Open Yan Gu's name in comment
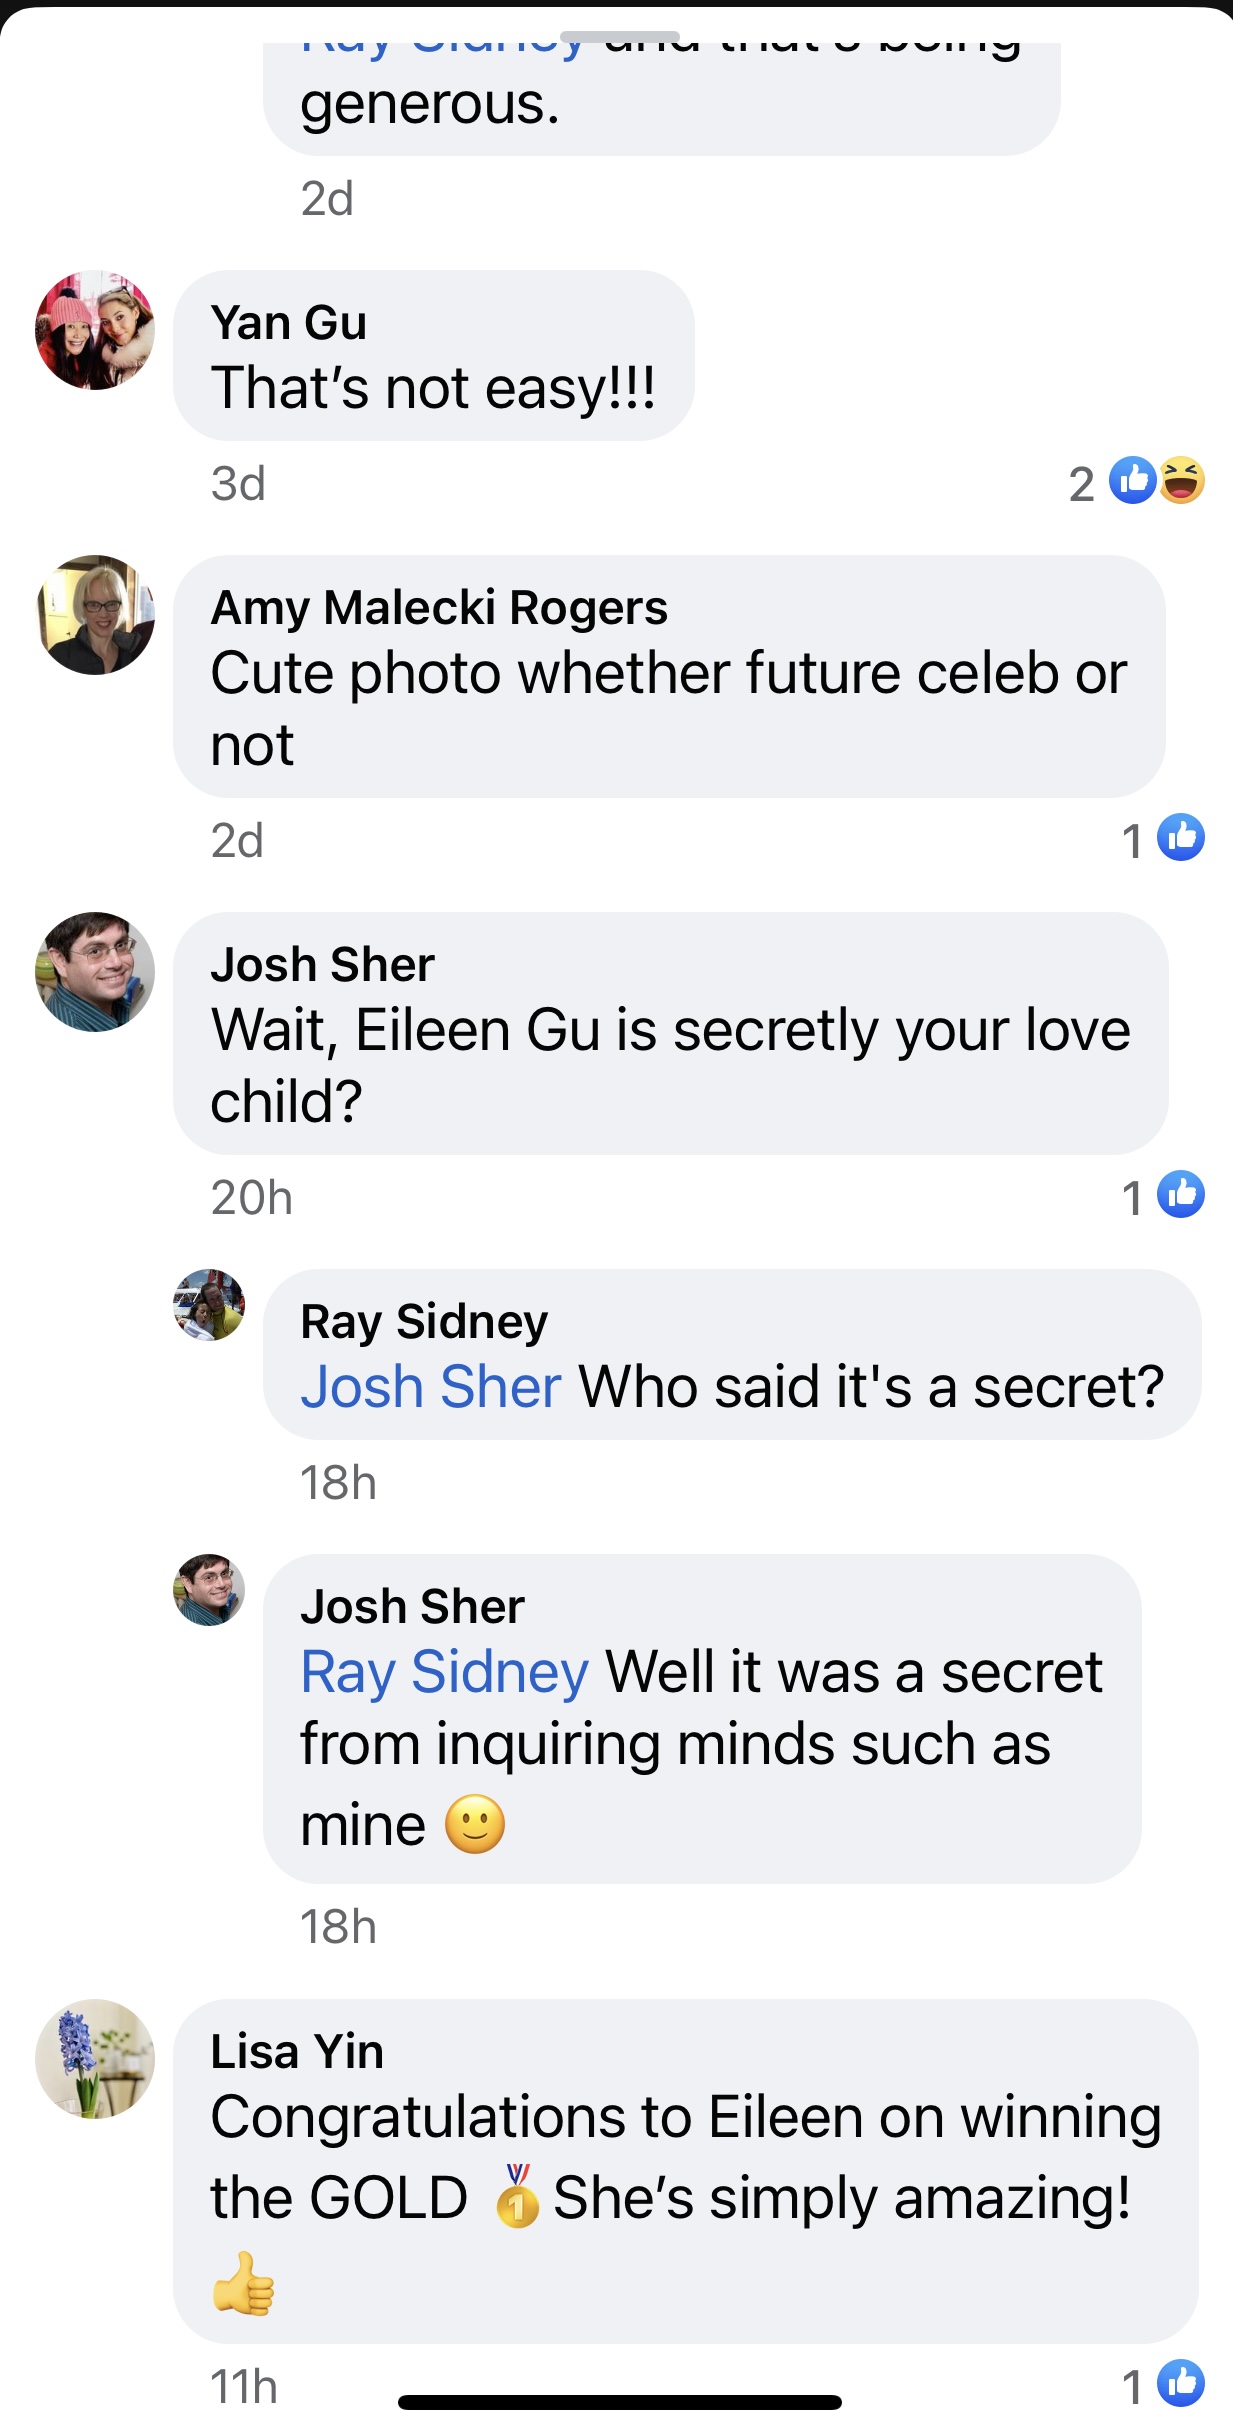The height and width of the screenshot is (2410, 1233). point(289,323)
